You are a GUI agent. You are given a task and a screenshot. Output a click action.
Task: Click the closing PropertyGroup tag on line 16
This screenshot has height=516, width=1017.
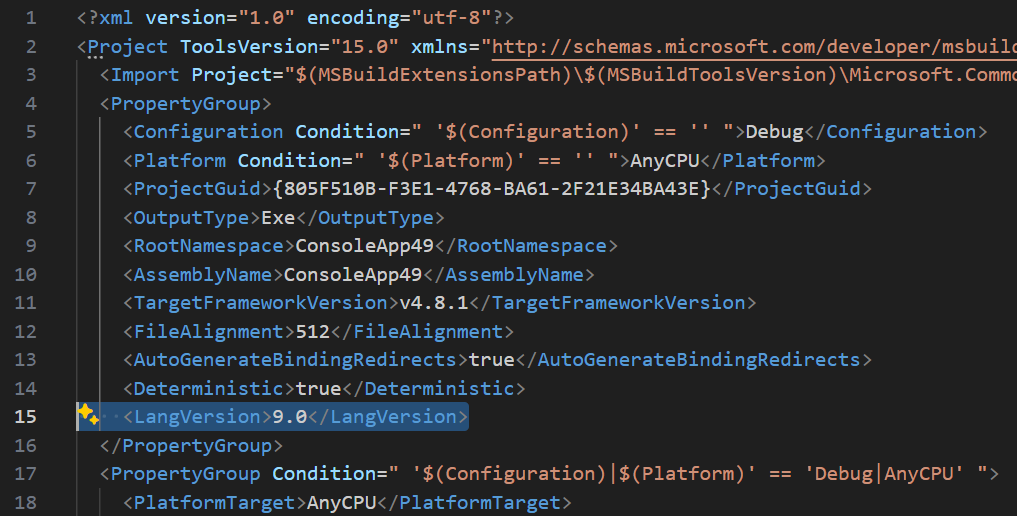[x=191, y=445]
